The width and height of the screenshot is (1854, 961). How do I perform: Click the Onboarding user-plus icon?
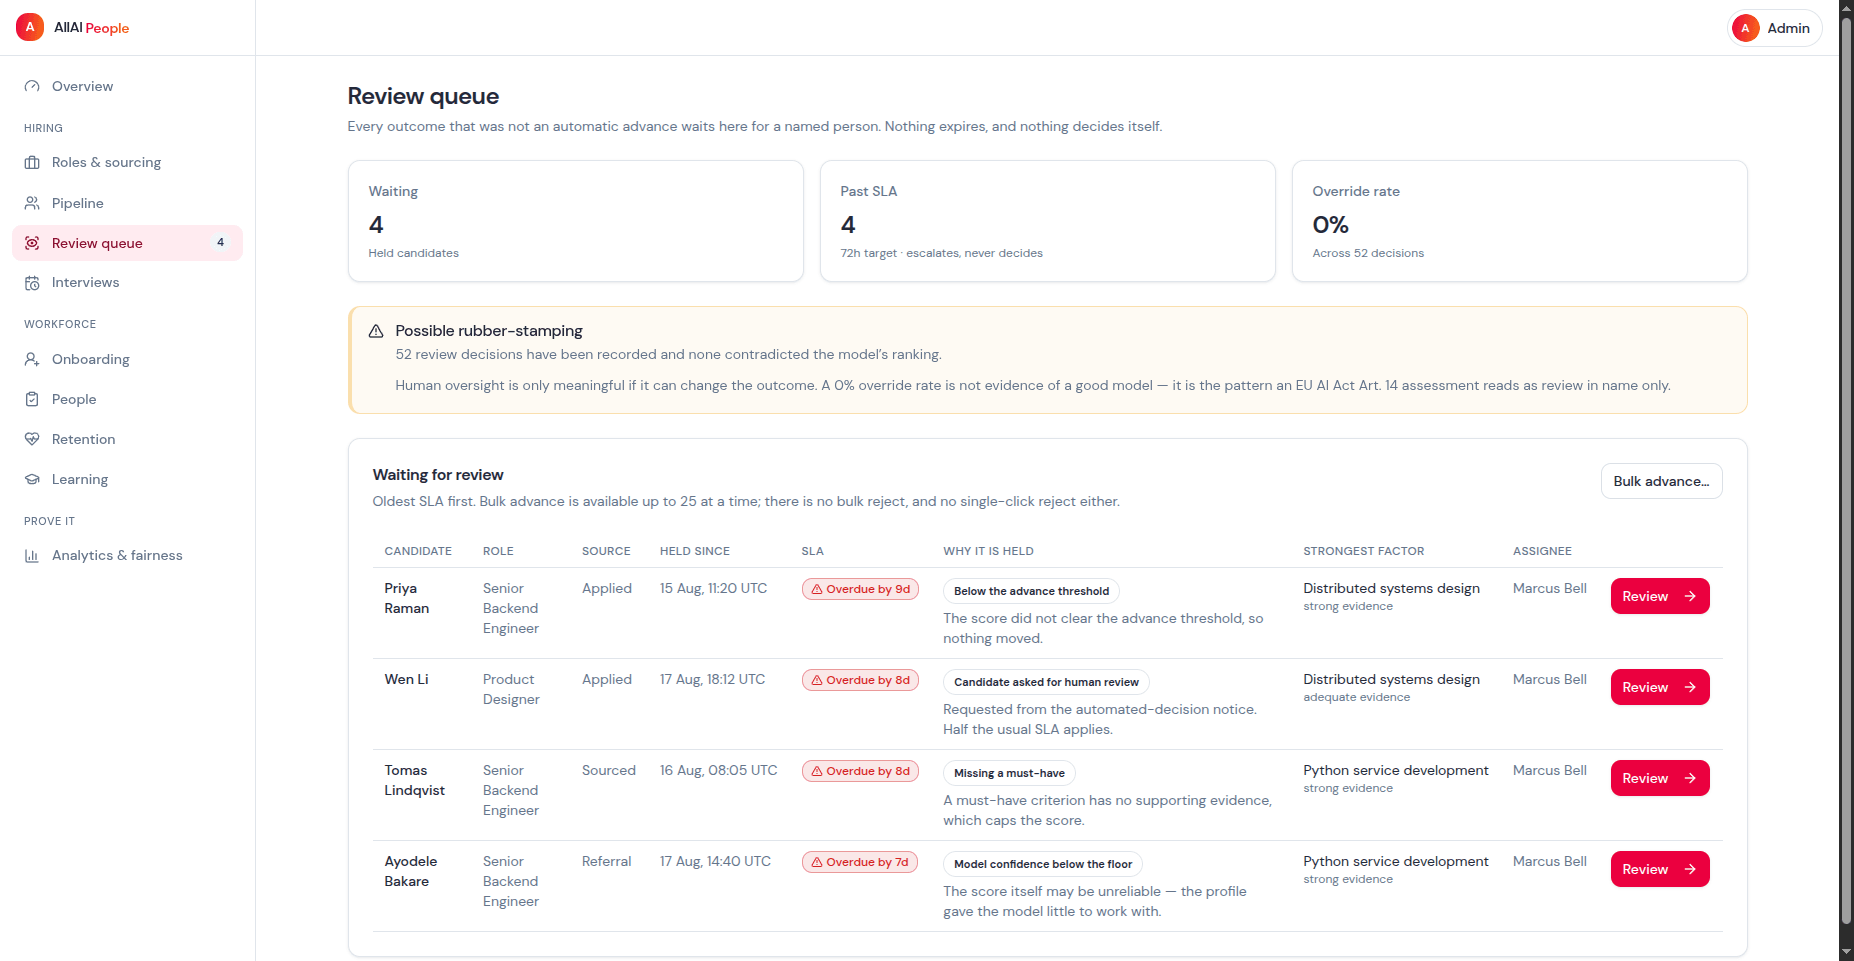click(x=32, y=359)
